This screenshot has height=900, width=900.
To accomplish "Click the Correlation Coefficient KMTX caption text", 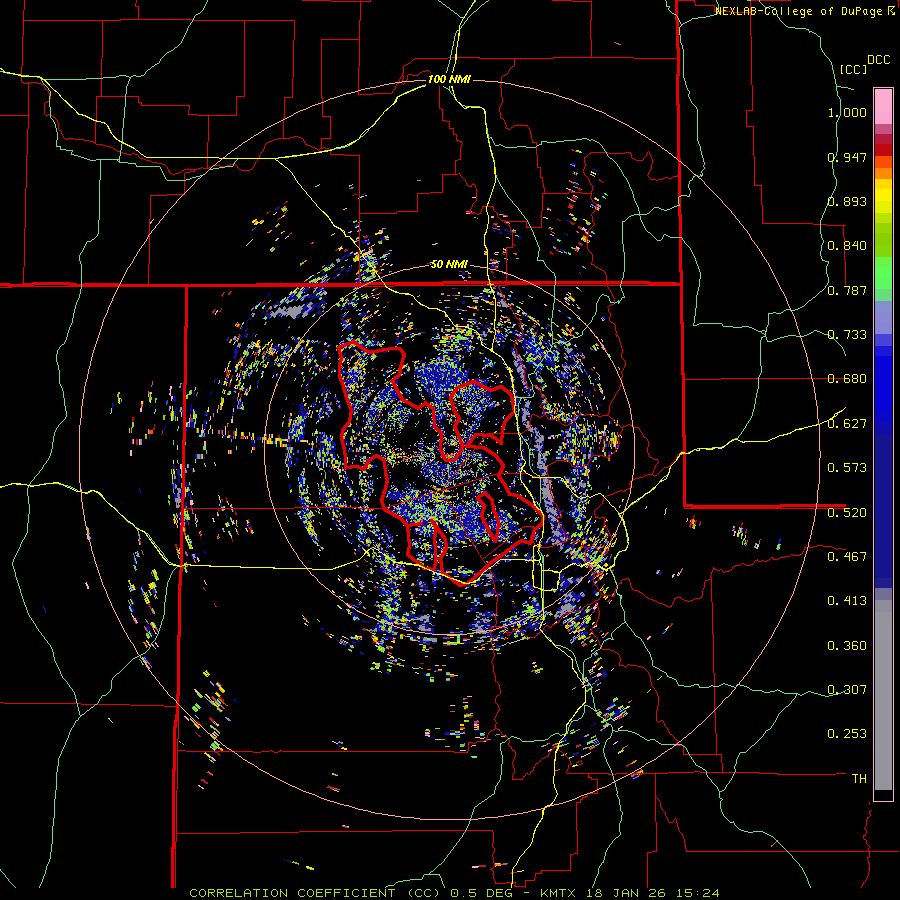I will [x=454, y=893].
